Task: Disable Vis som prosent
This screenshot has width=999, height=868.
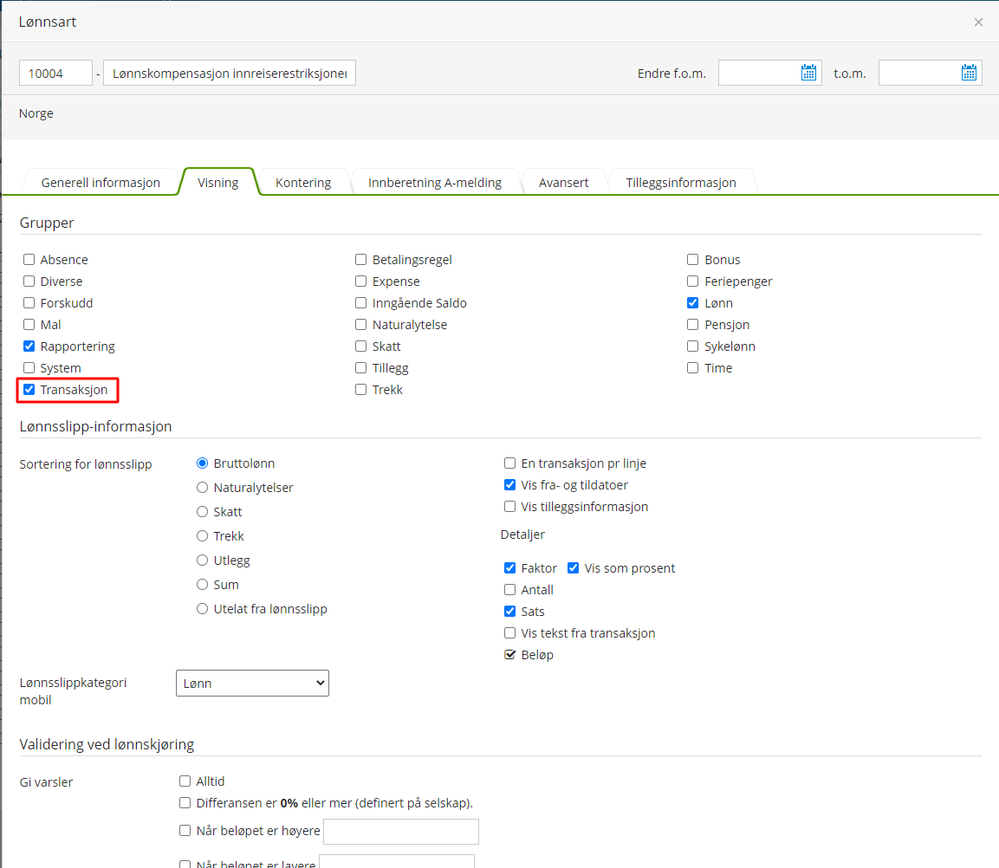Action: click(573, 568)
